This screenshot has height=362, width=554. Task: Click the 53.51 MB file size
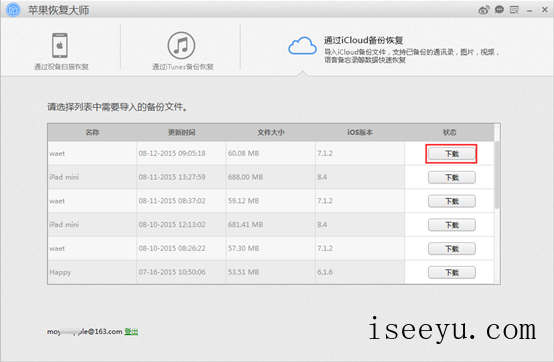coord(243,272)
